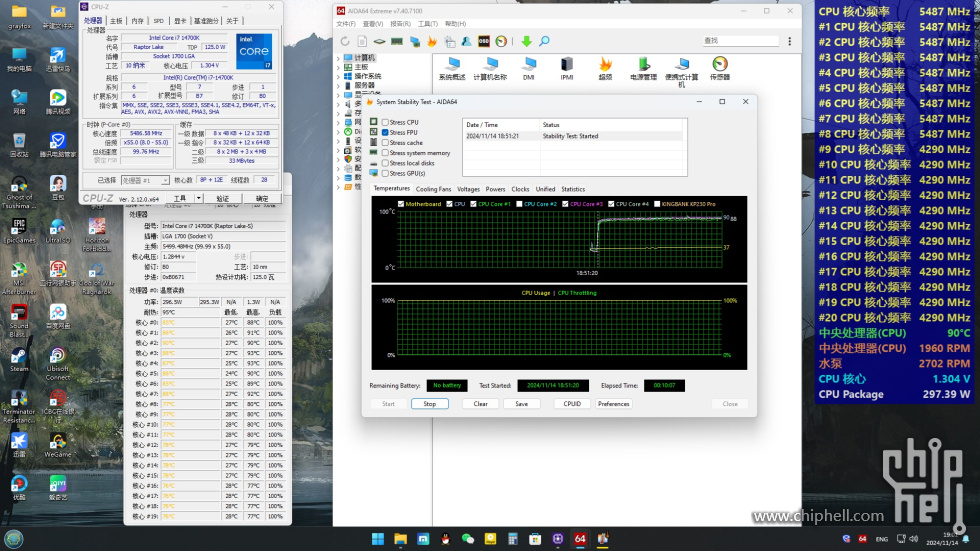
Task: Click the AIDA64 icon on the taskbar
Action: click(580, 539)
